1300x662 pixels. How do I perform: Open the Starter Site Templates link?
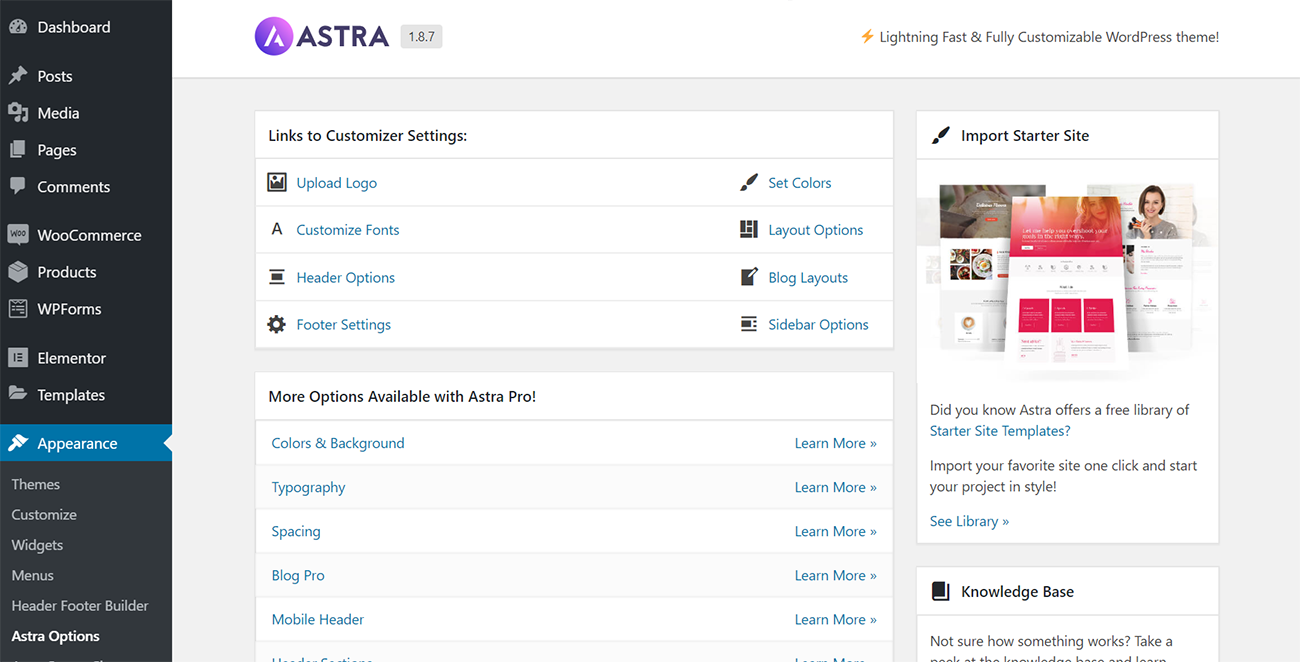pos(1000,431)
